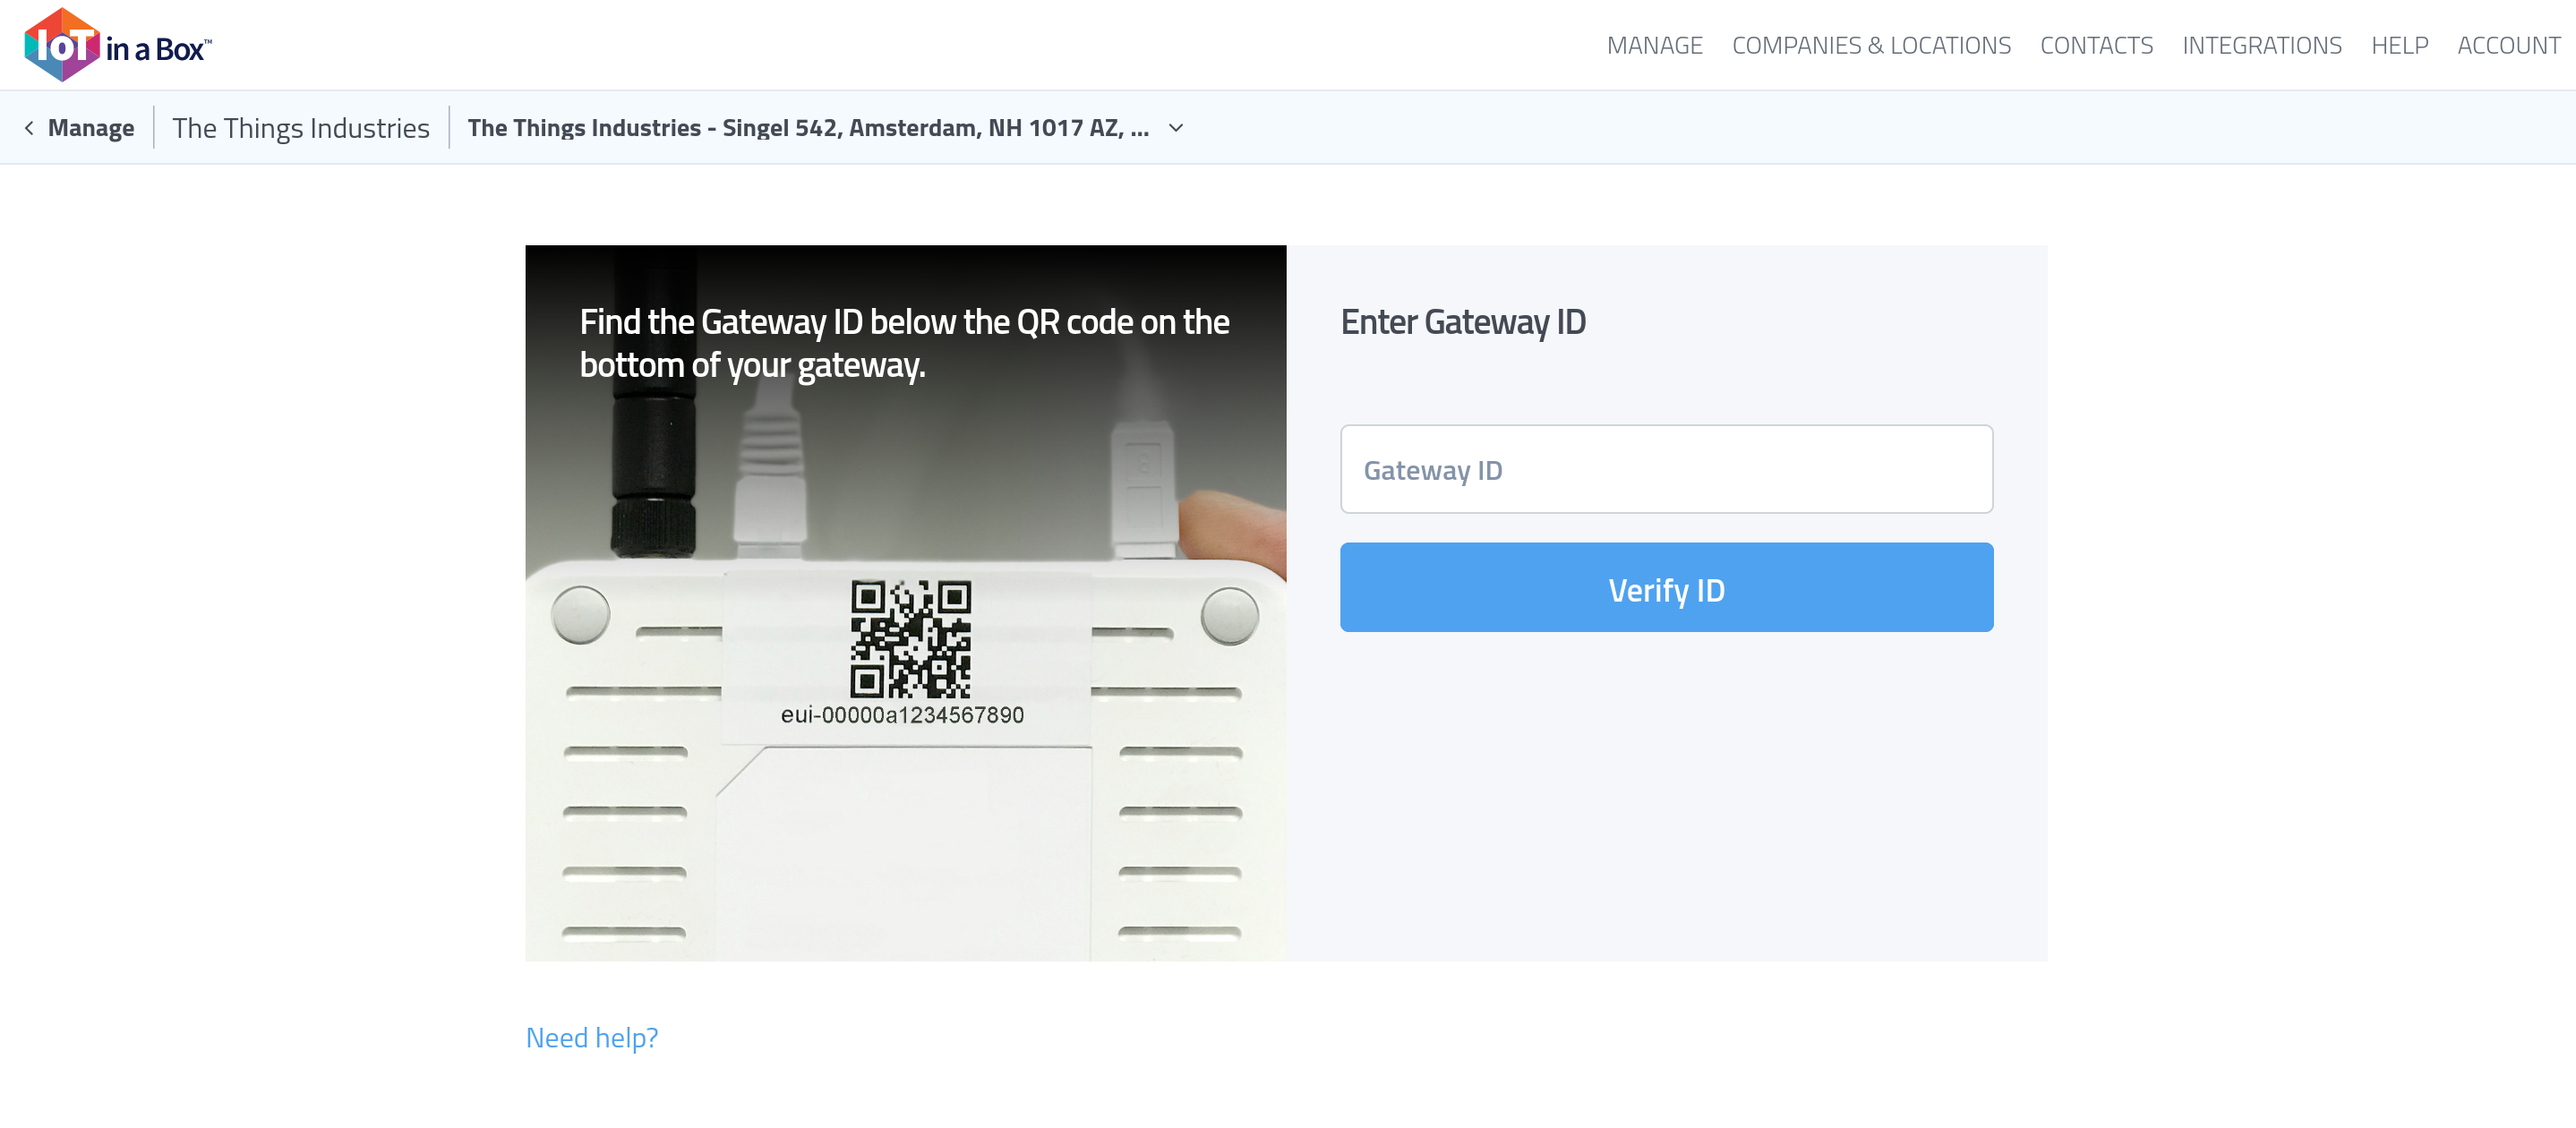
Task: Open COMPANIES & LOCATIONS in the top navigation
Action: (x=1870, y=46)
